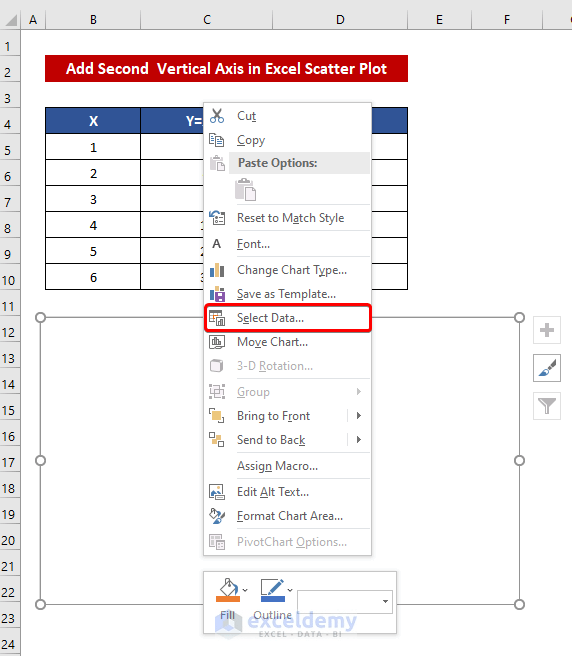Choose Select Data... menu entry

point(287,318)
